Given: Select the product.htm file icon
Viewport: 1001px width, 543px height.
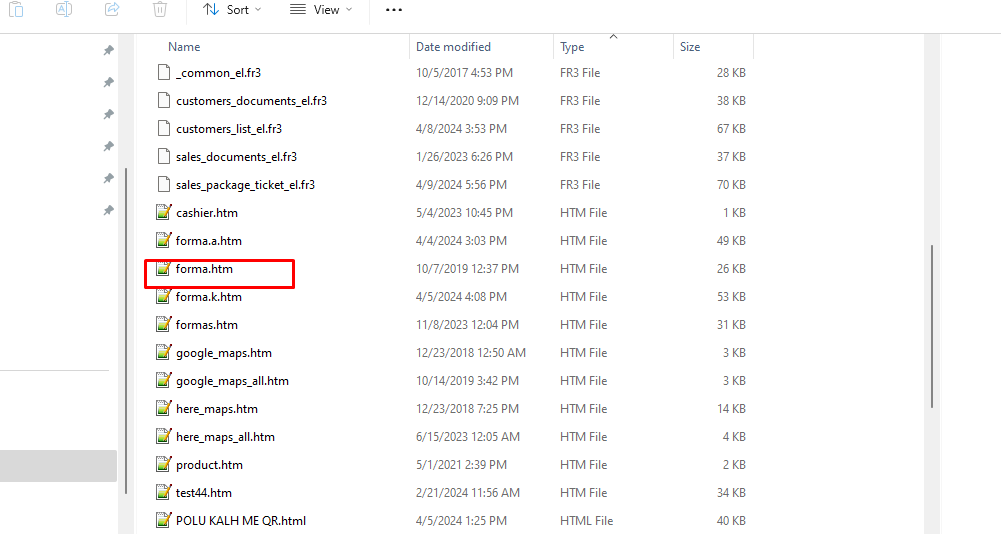Looking at the screenshot, I should (x=163, y=465).
